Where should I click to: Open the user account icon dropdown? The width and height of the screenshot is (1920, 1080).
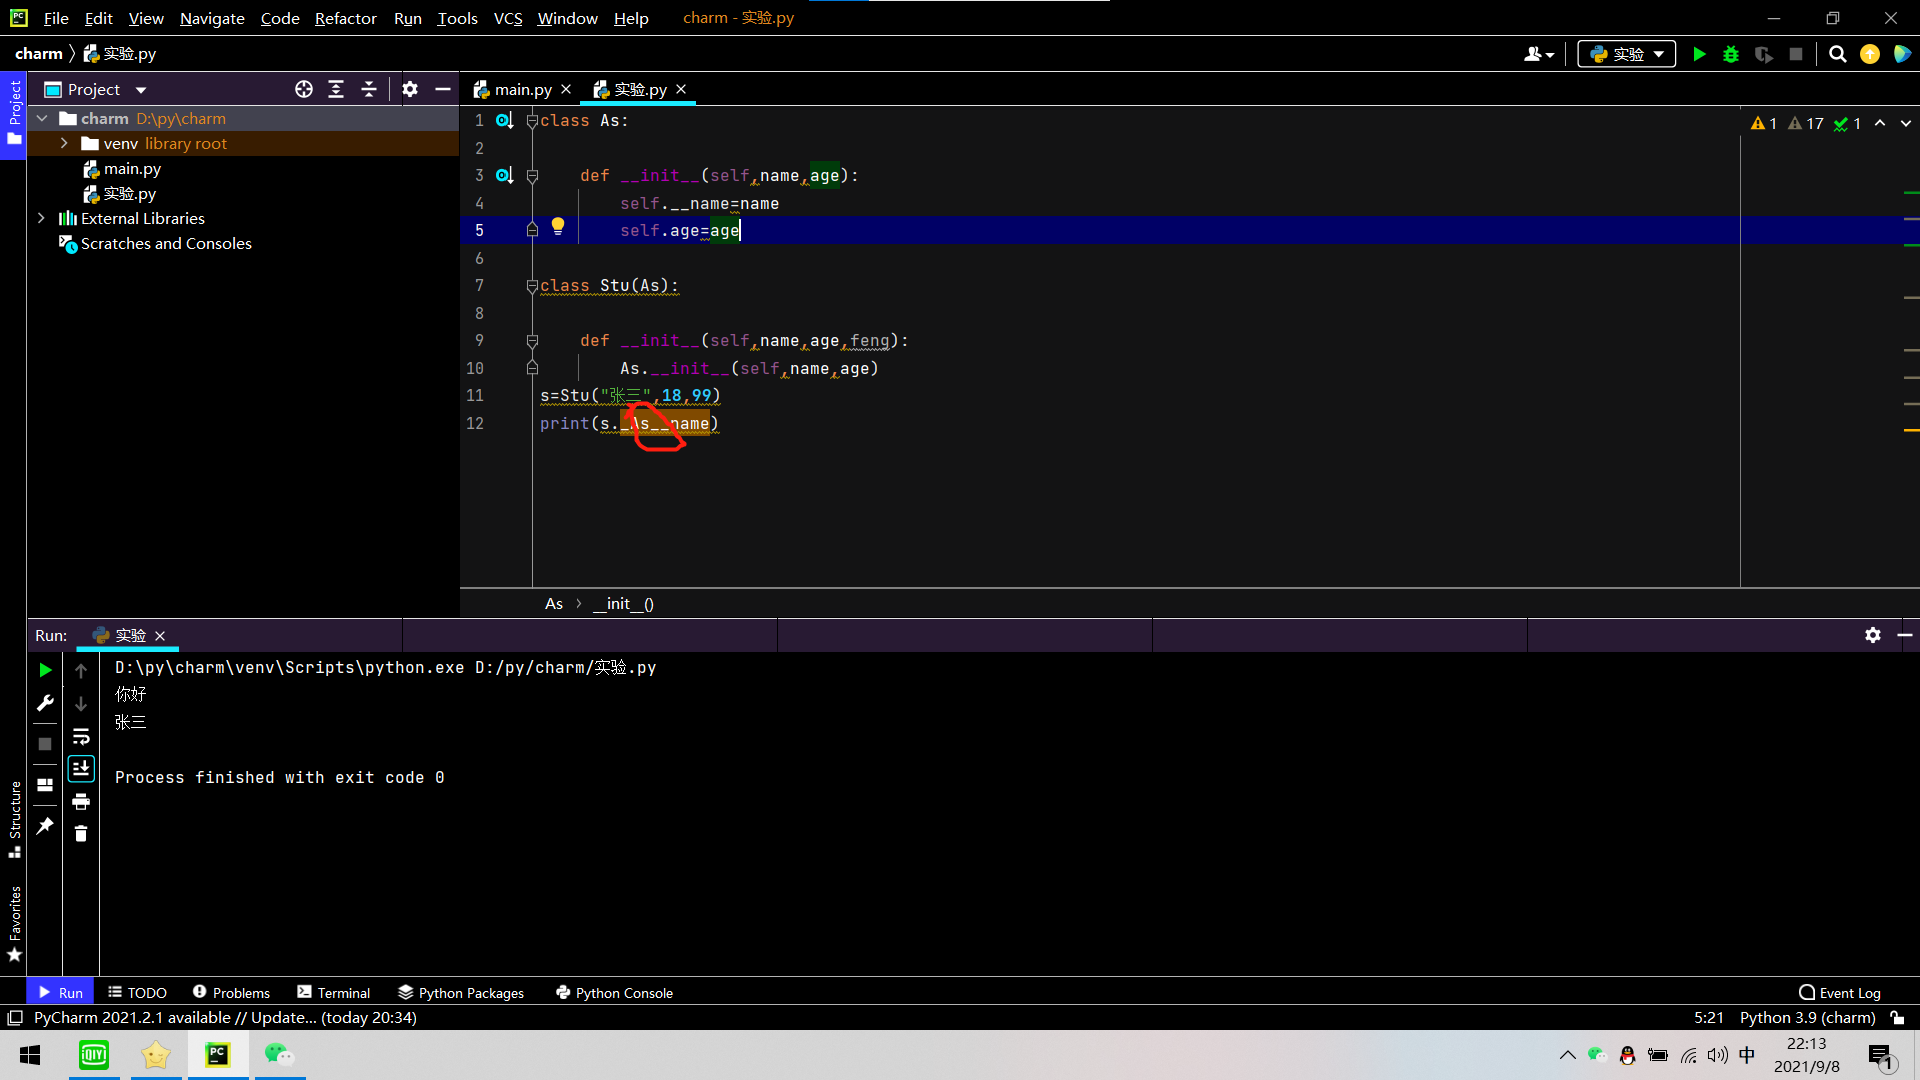[x=1539, y=54]
